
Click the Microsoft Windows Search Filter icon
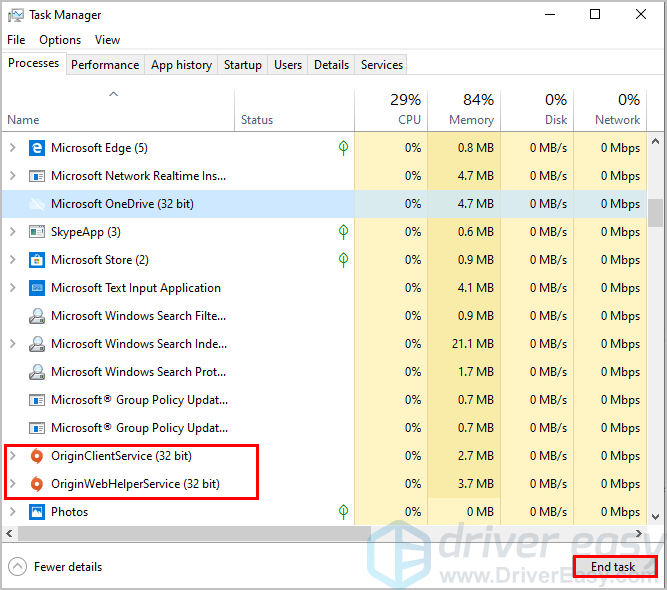pyautogui.click(x=37, y=316)
